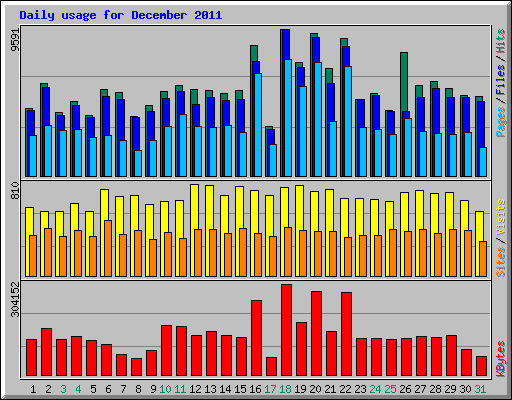Click green day 4 on the x-axis

(78, 389)
